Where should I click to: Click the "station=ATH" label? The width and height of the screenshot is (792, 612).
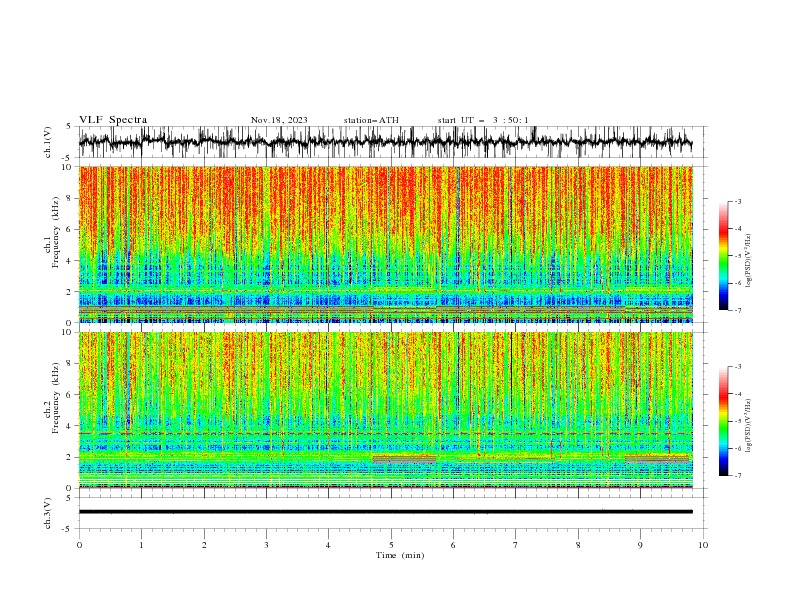[371, 120]
